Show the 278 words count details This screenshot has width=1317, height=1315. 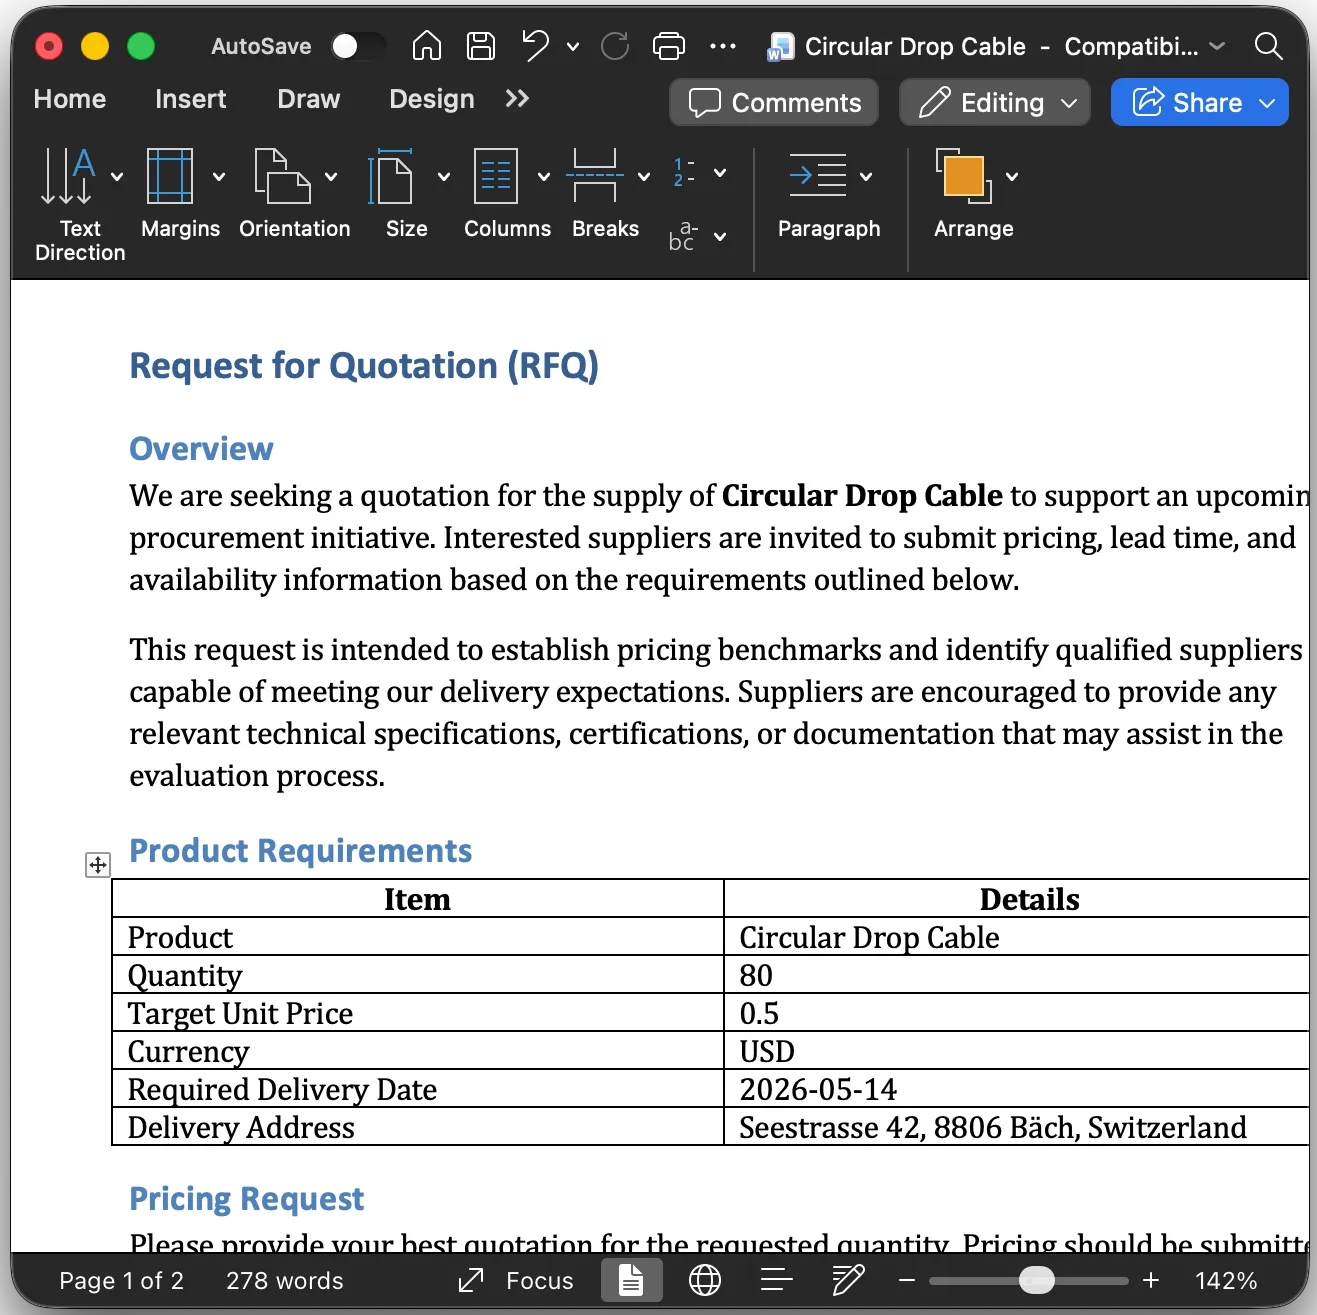285,1281
